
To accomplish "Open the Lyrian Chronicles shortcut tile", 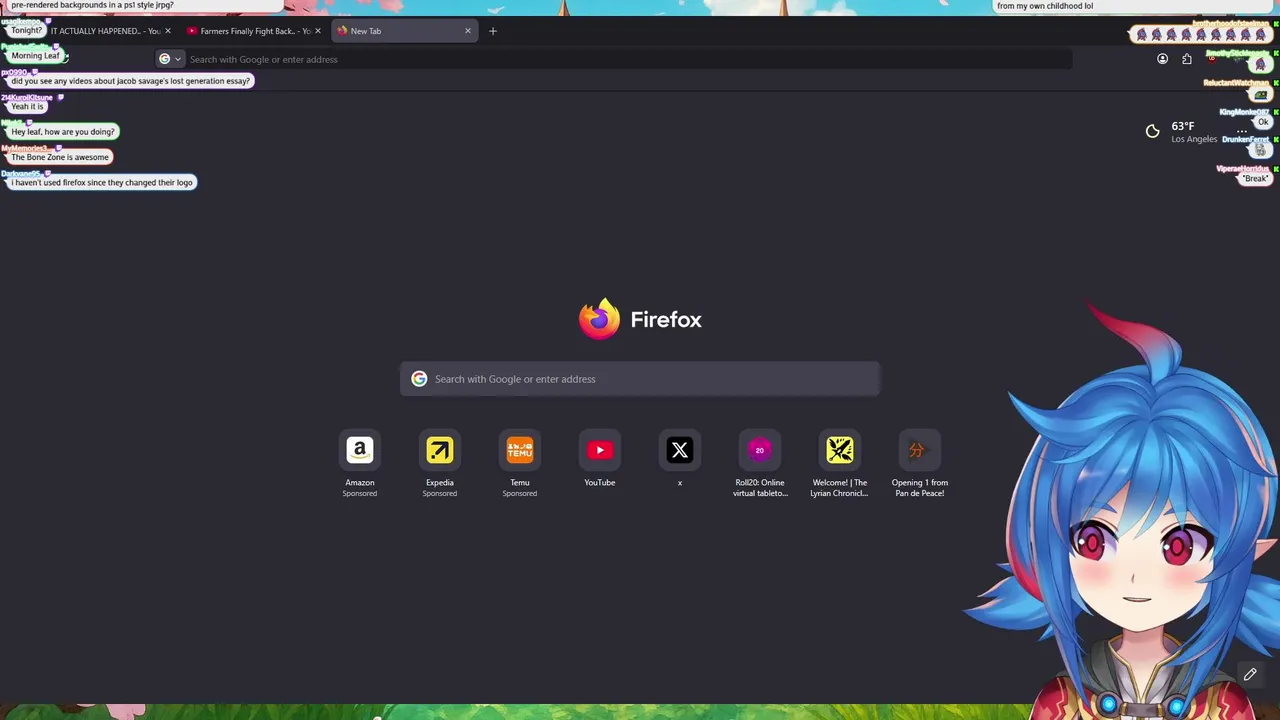I will pyautogui.click(x=840, y=450).
